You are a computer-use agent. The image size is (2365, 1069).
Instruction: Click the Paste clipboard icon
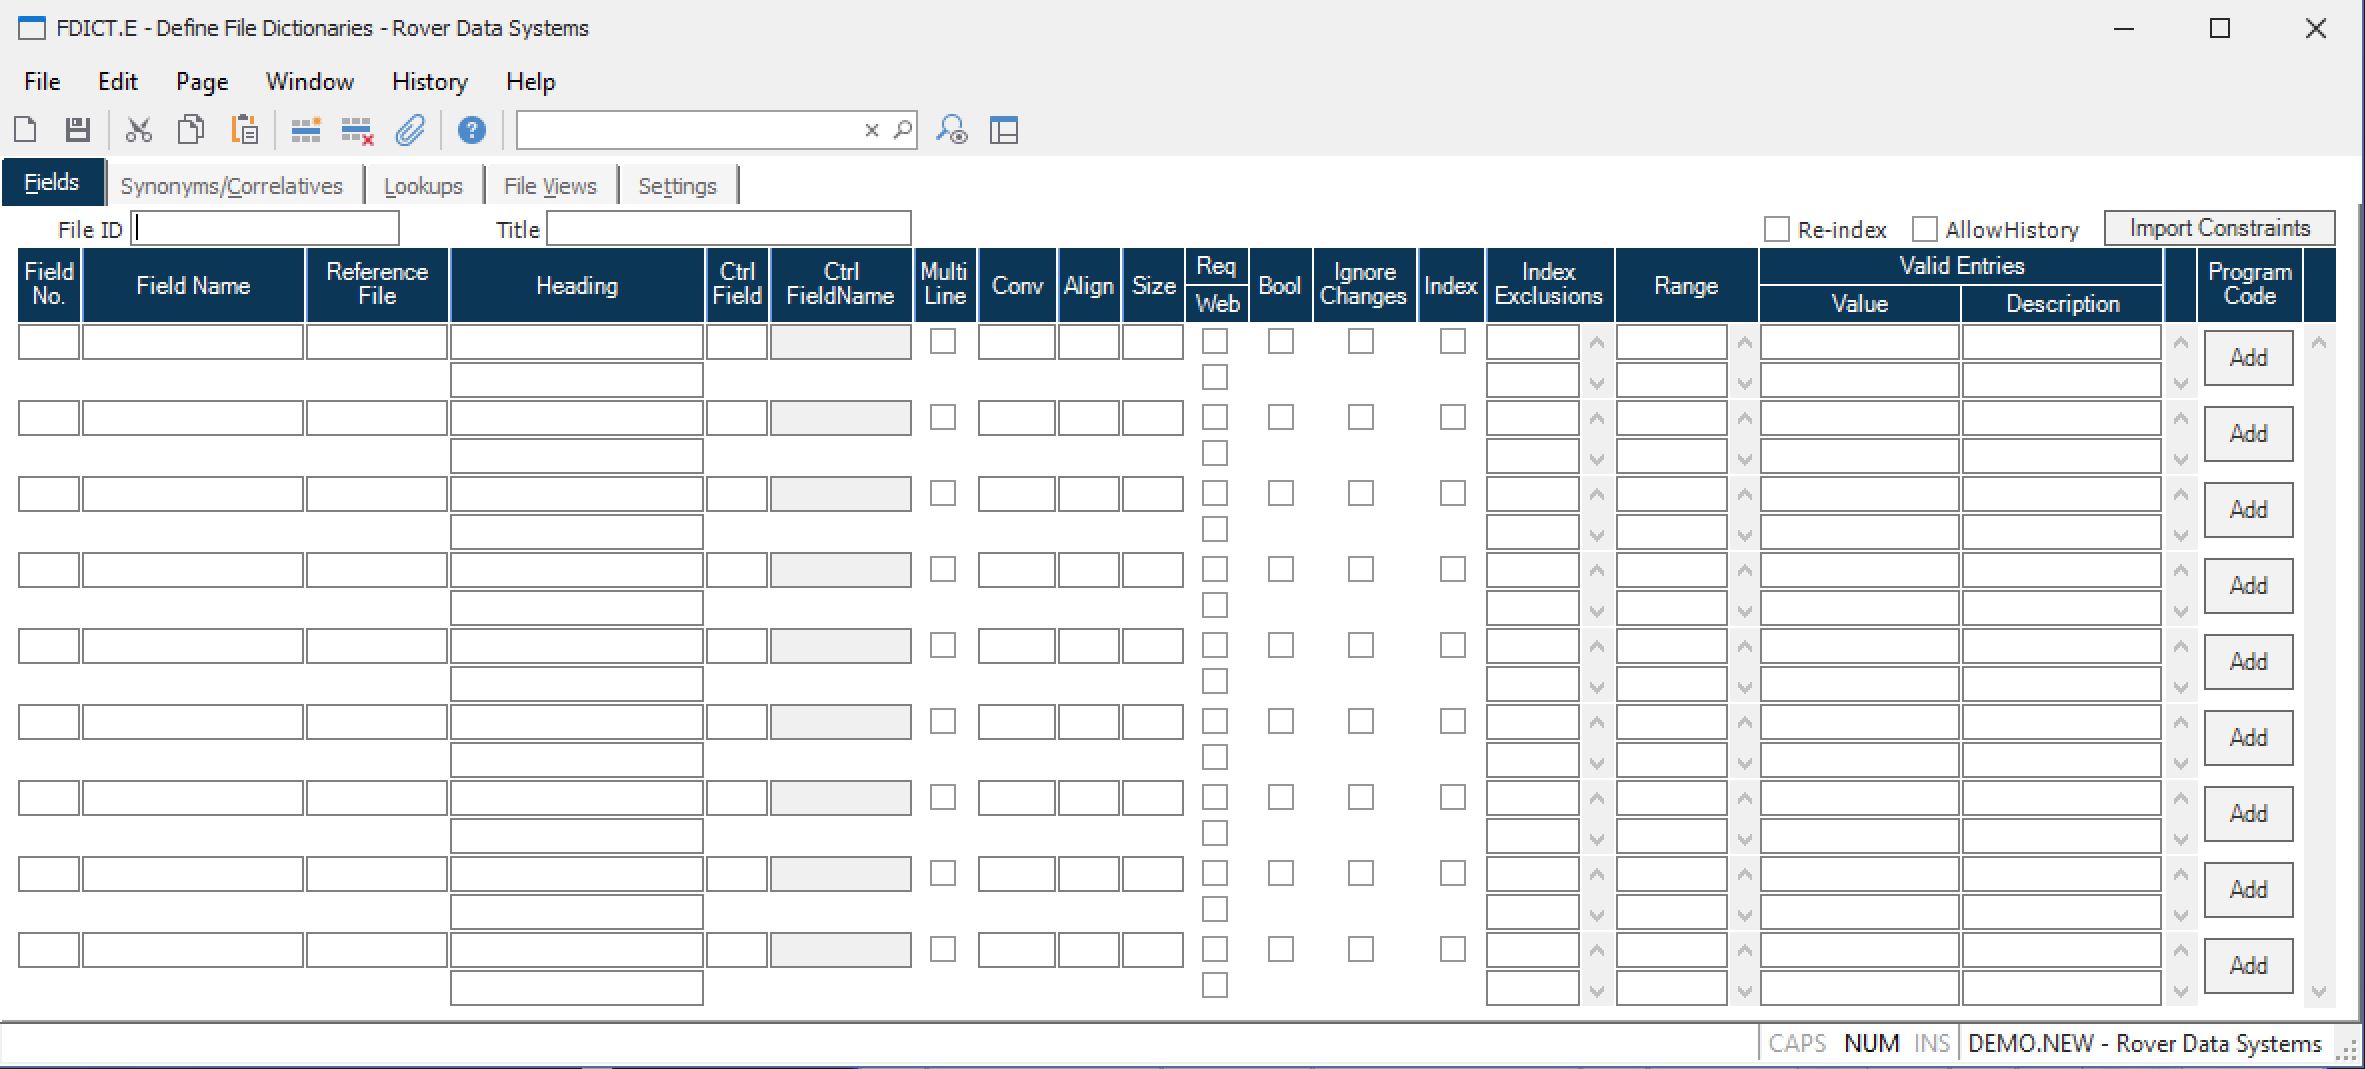pos(244,130)
